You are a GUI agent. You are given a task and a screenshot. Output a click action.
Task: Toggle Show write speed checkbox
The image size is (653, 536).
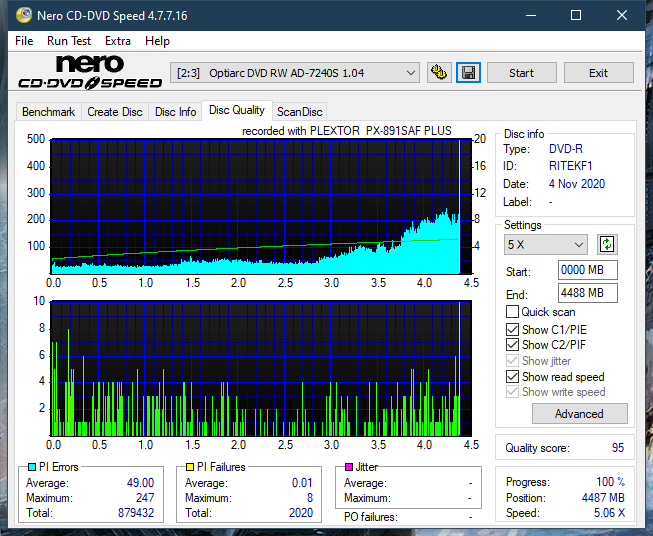coord(512,392)
